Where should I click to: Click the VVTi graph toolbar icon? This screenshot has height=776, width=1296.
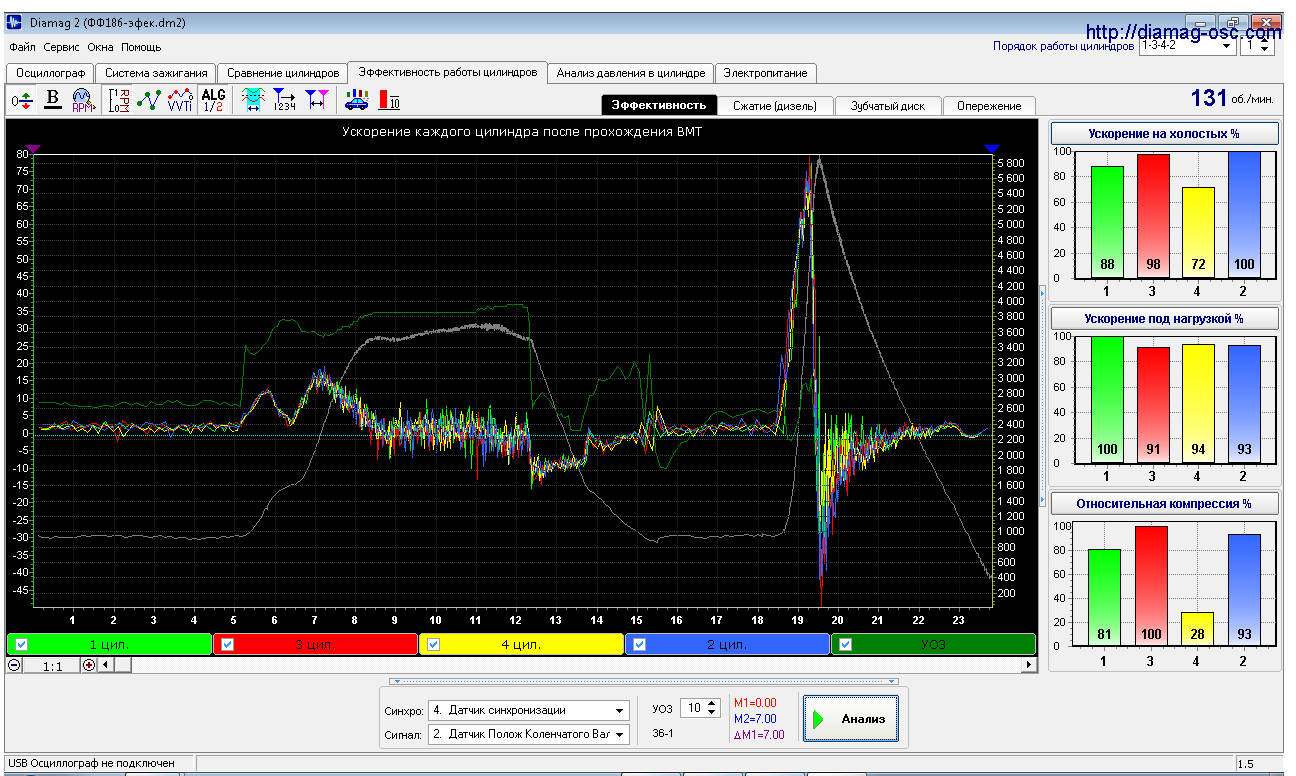click(x=180, y=100)
